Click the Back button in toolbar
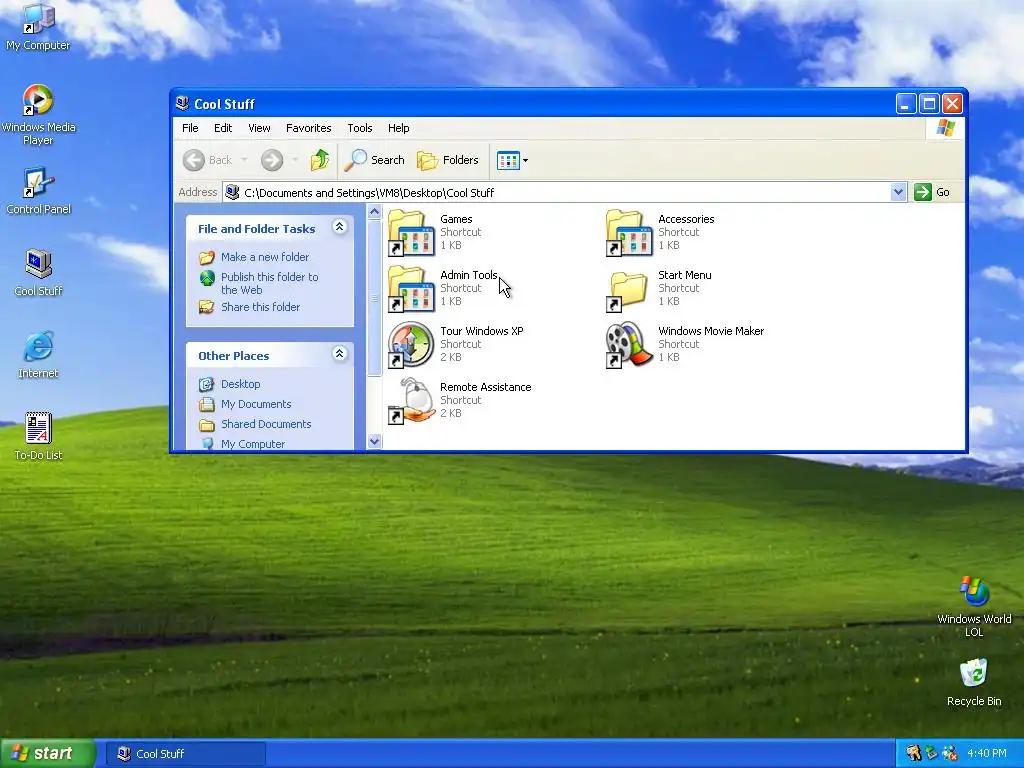This screenshot has width=1024, height=768. 207,160
